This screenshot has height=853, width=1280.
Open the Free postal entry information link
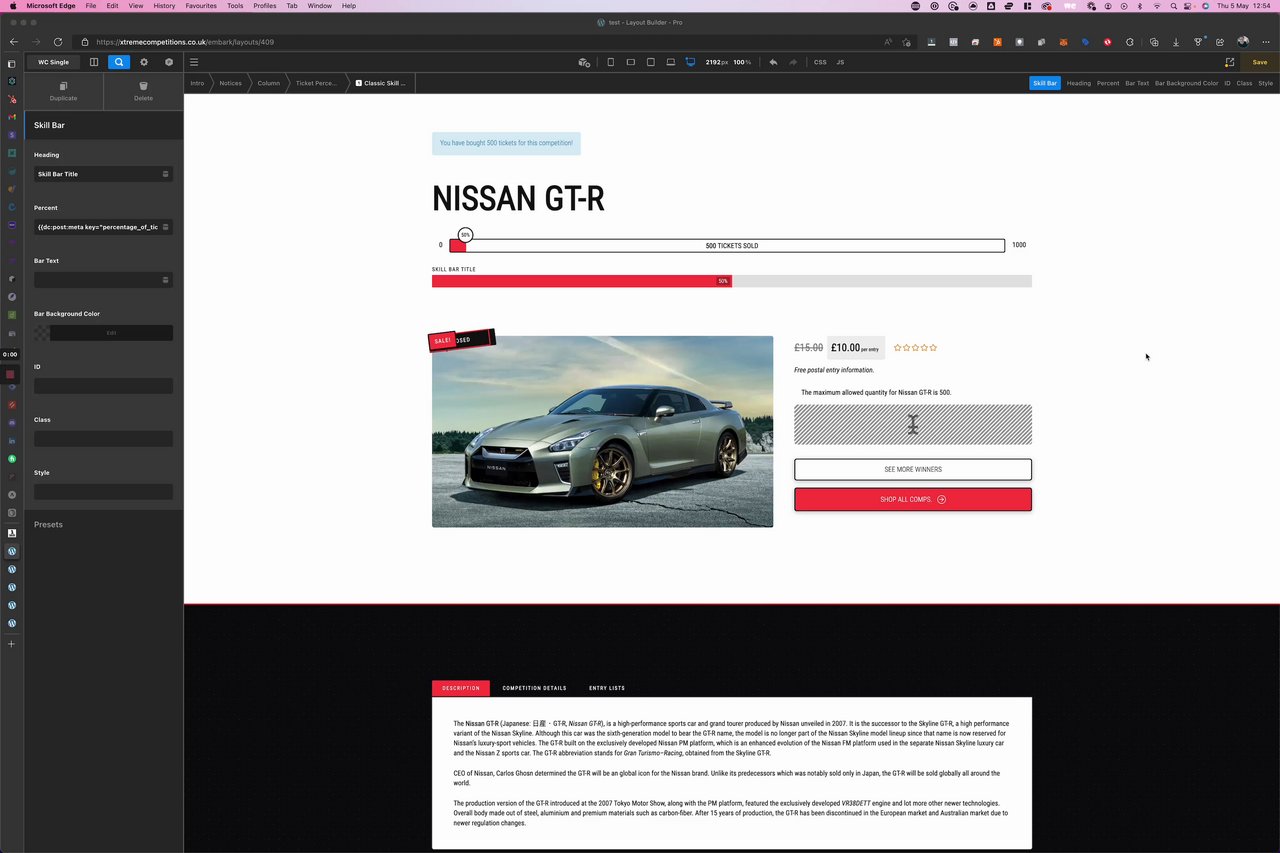(834, 370)
